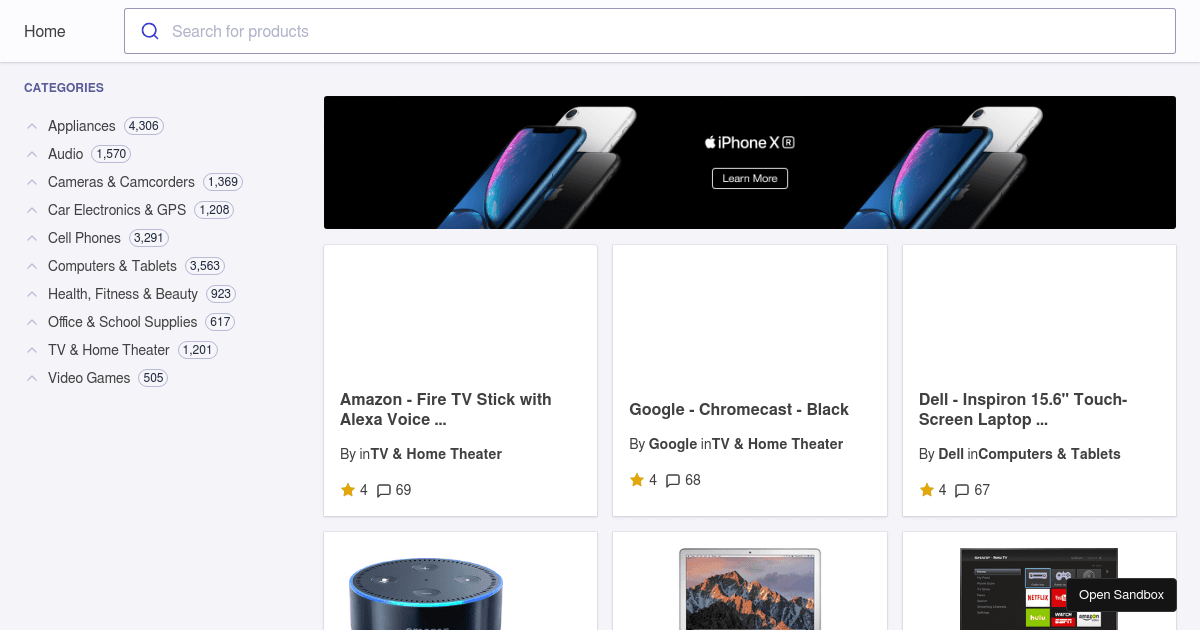Open the Dell Inspiron 15.6 laptop listing
1200x630 pixels.
1023,409
